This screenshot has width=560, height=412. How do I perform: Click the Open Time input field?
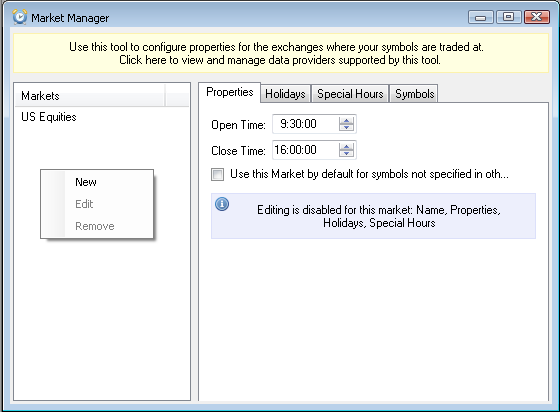[305, 124]
